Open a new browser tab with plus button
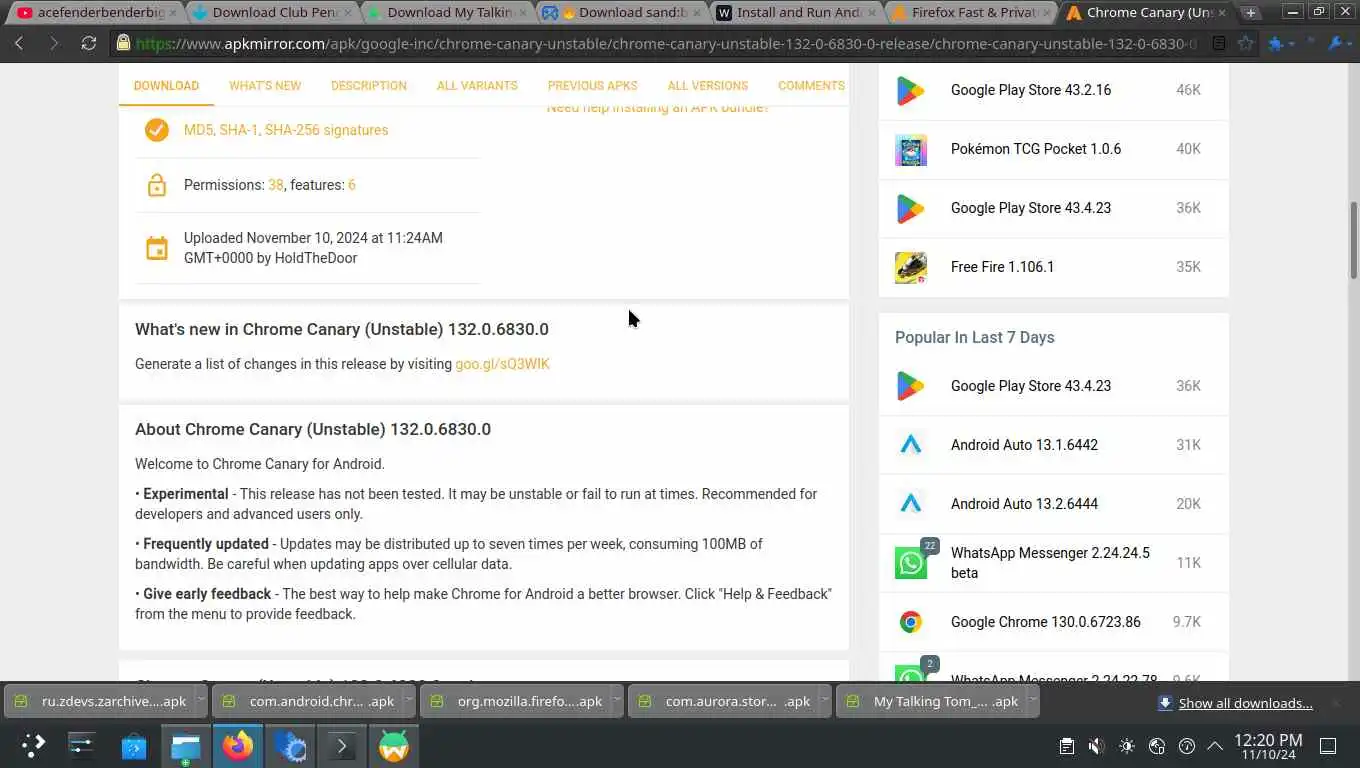 1250,13
